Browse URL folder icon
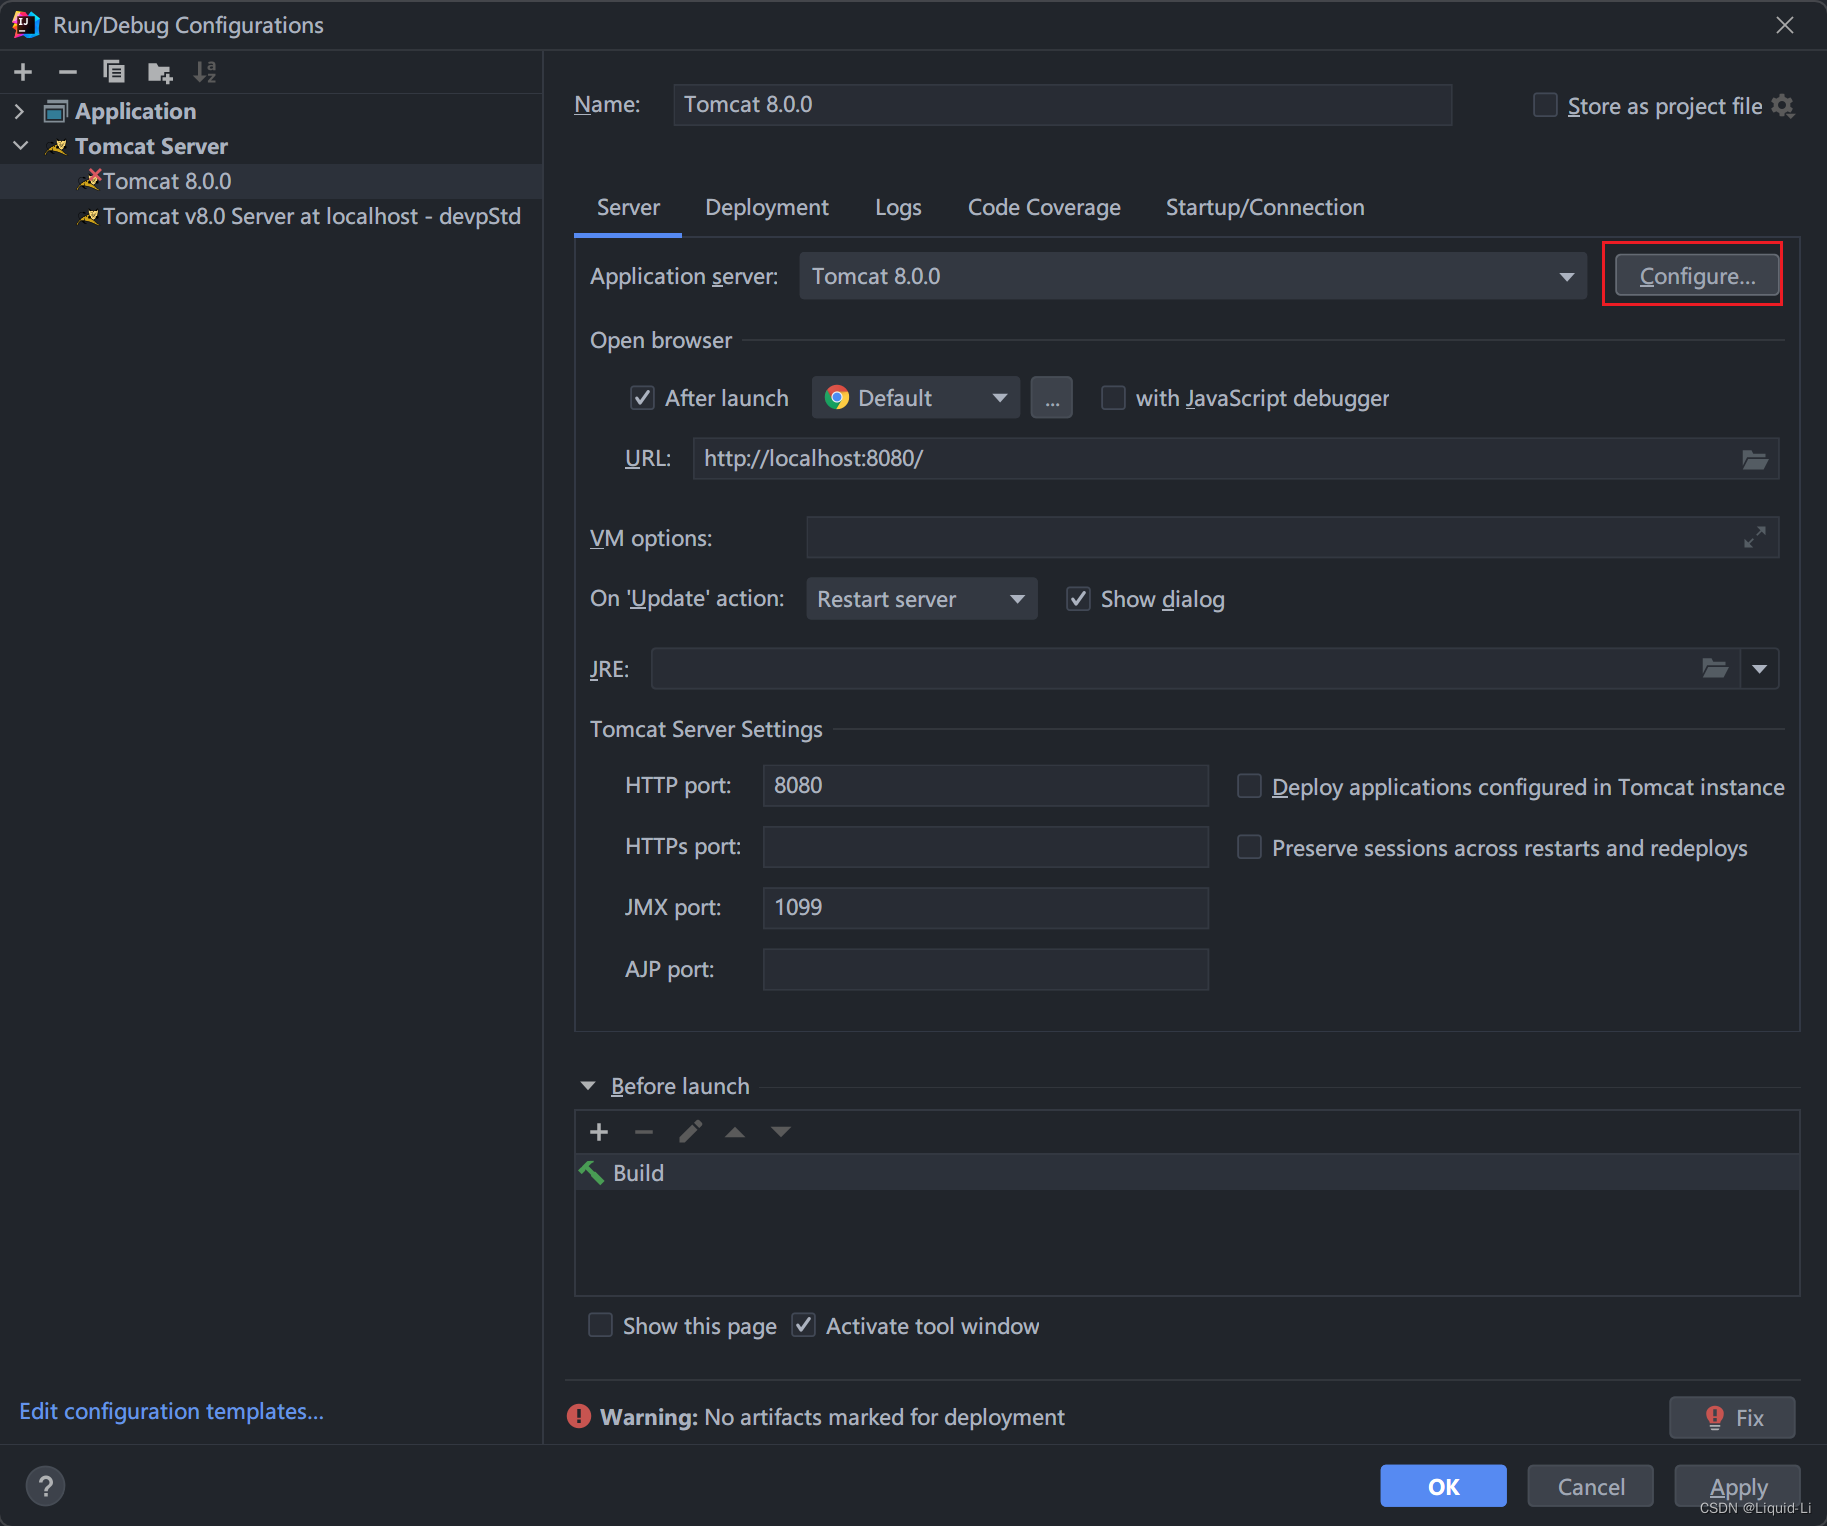The image size is (1827, 1526). [1755, 459]
